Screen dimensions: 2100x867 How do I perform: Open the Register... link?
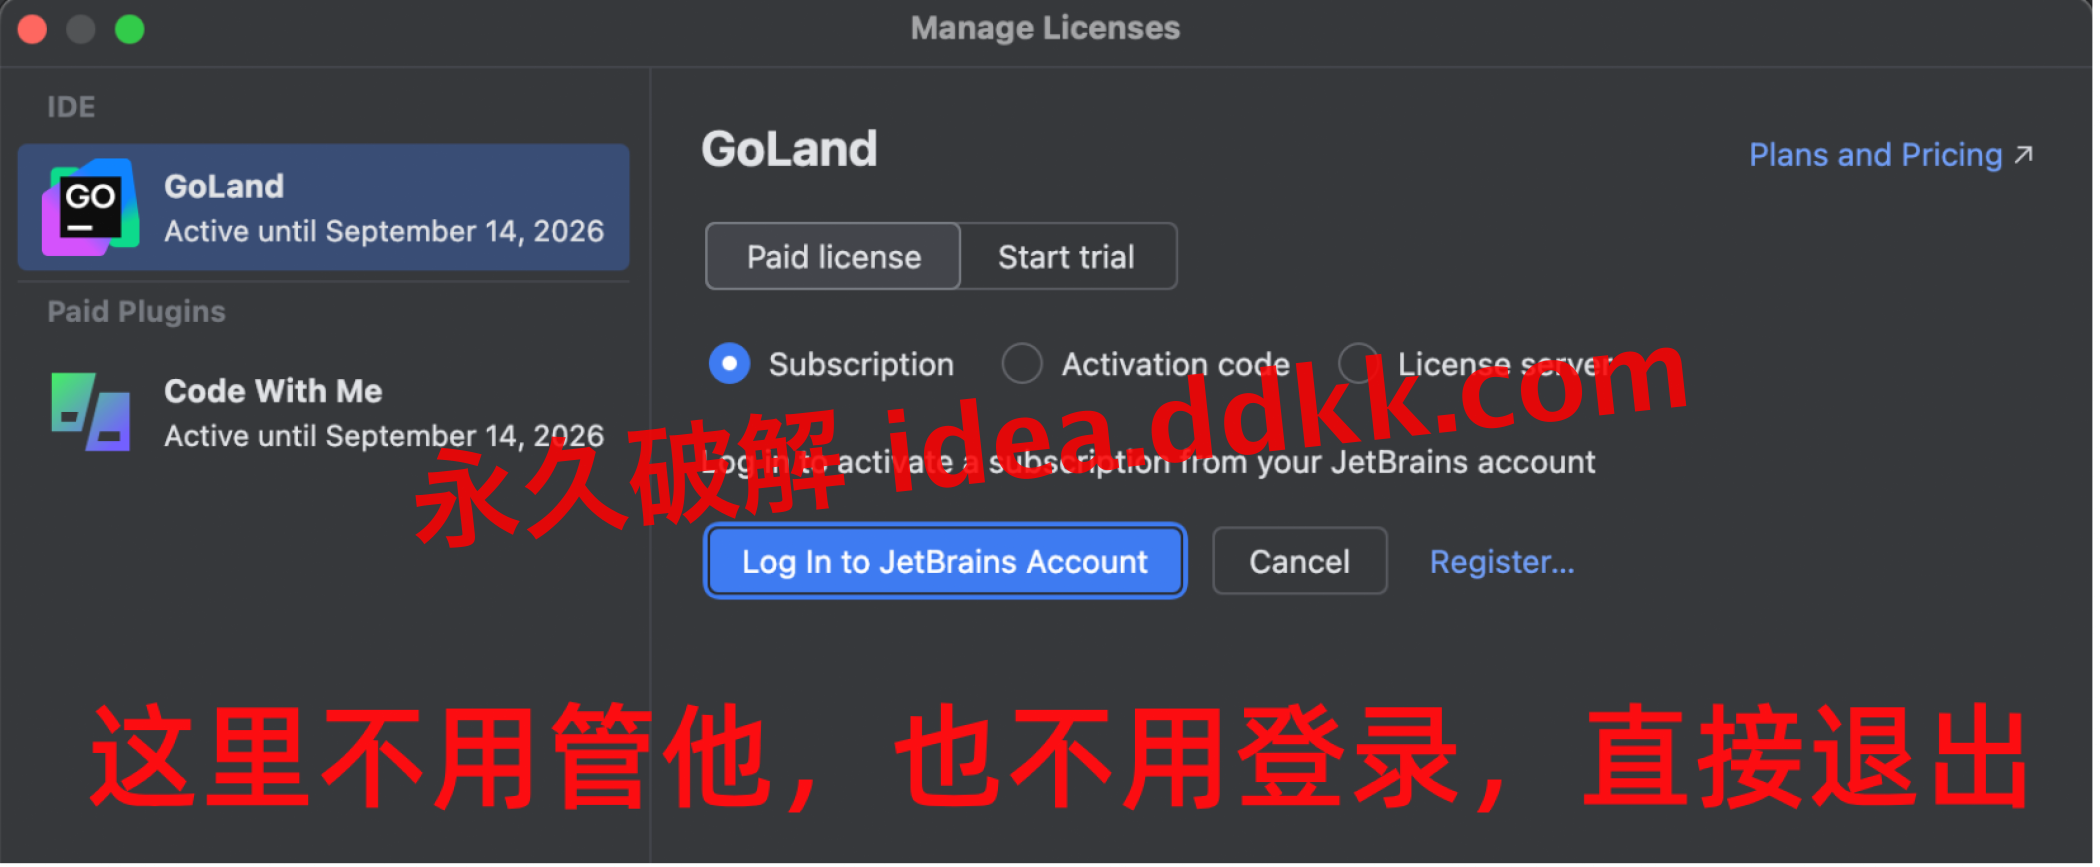[1502, 562]
